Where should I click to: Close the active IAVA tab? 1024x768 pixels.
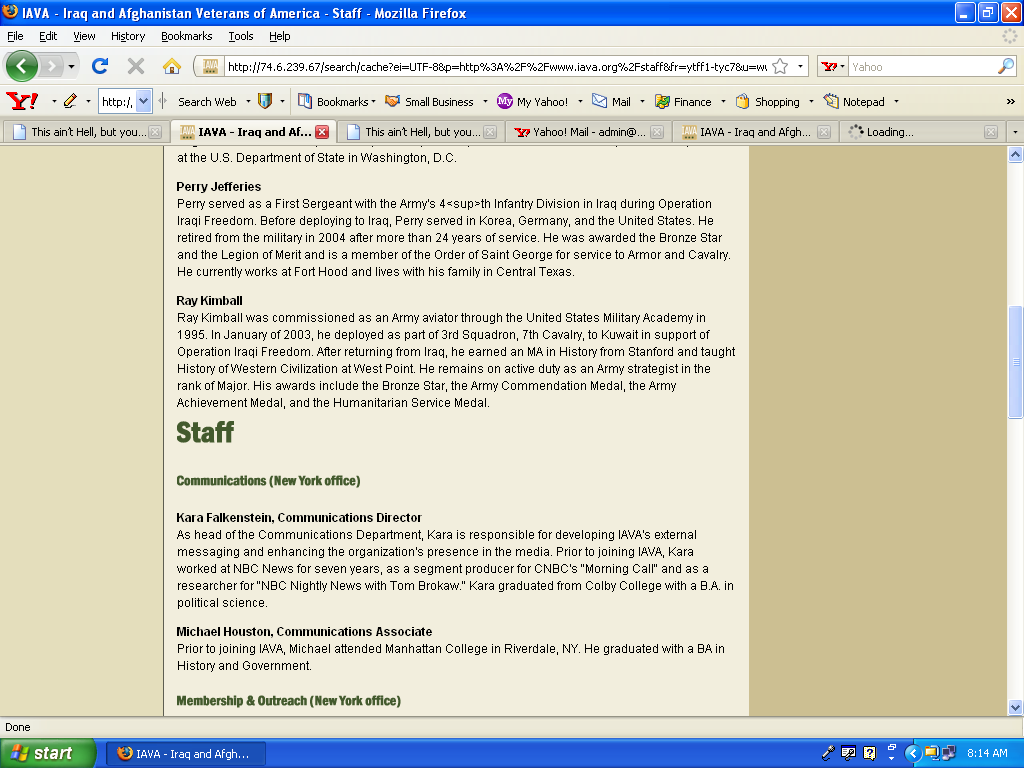click(322, 132)
